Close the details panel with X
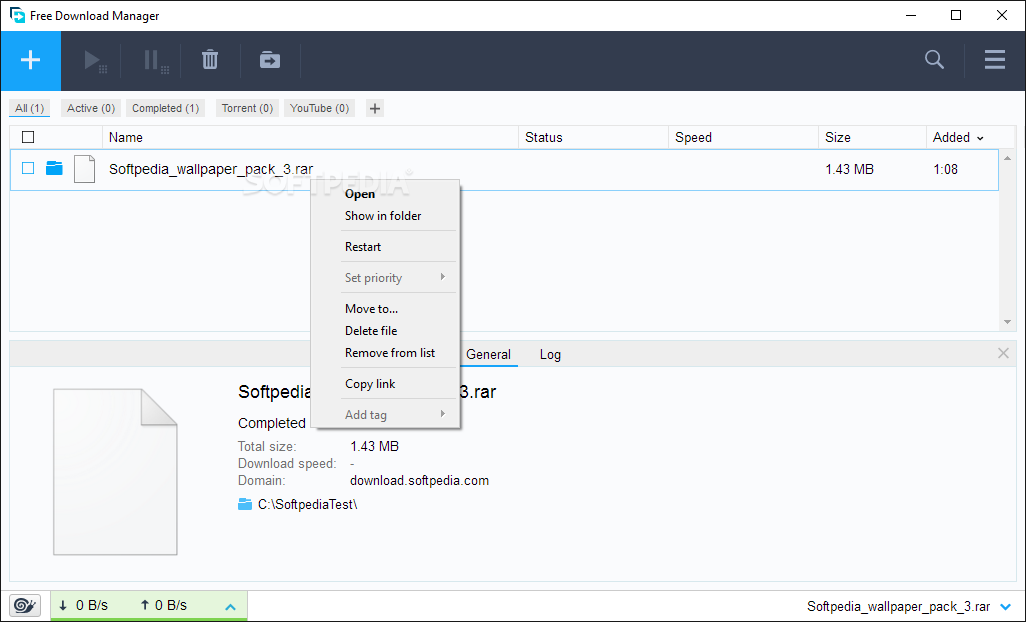 coord(1003,353)
